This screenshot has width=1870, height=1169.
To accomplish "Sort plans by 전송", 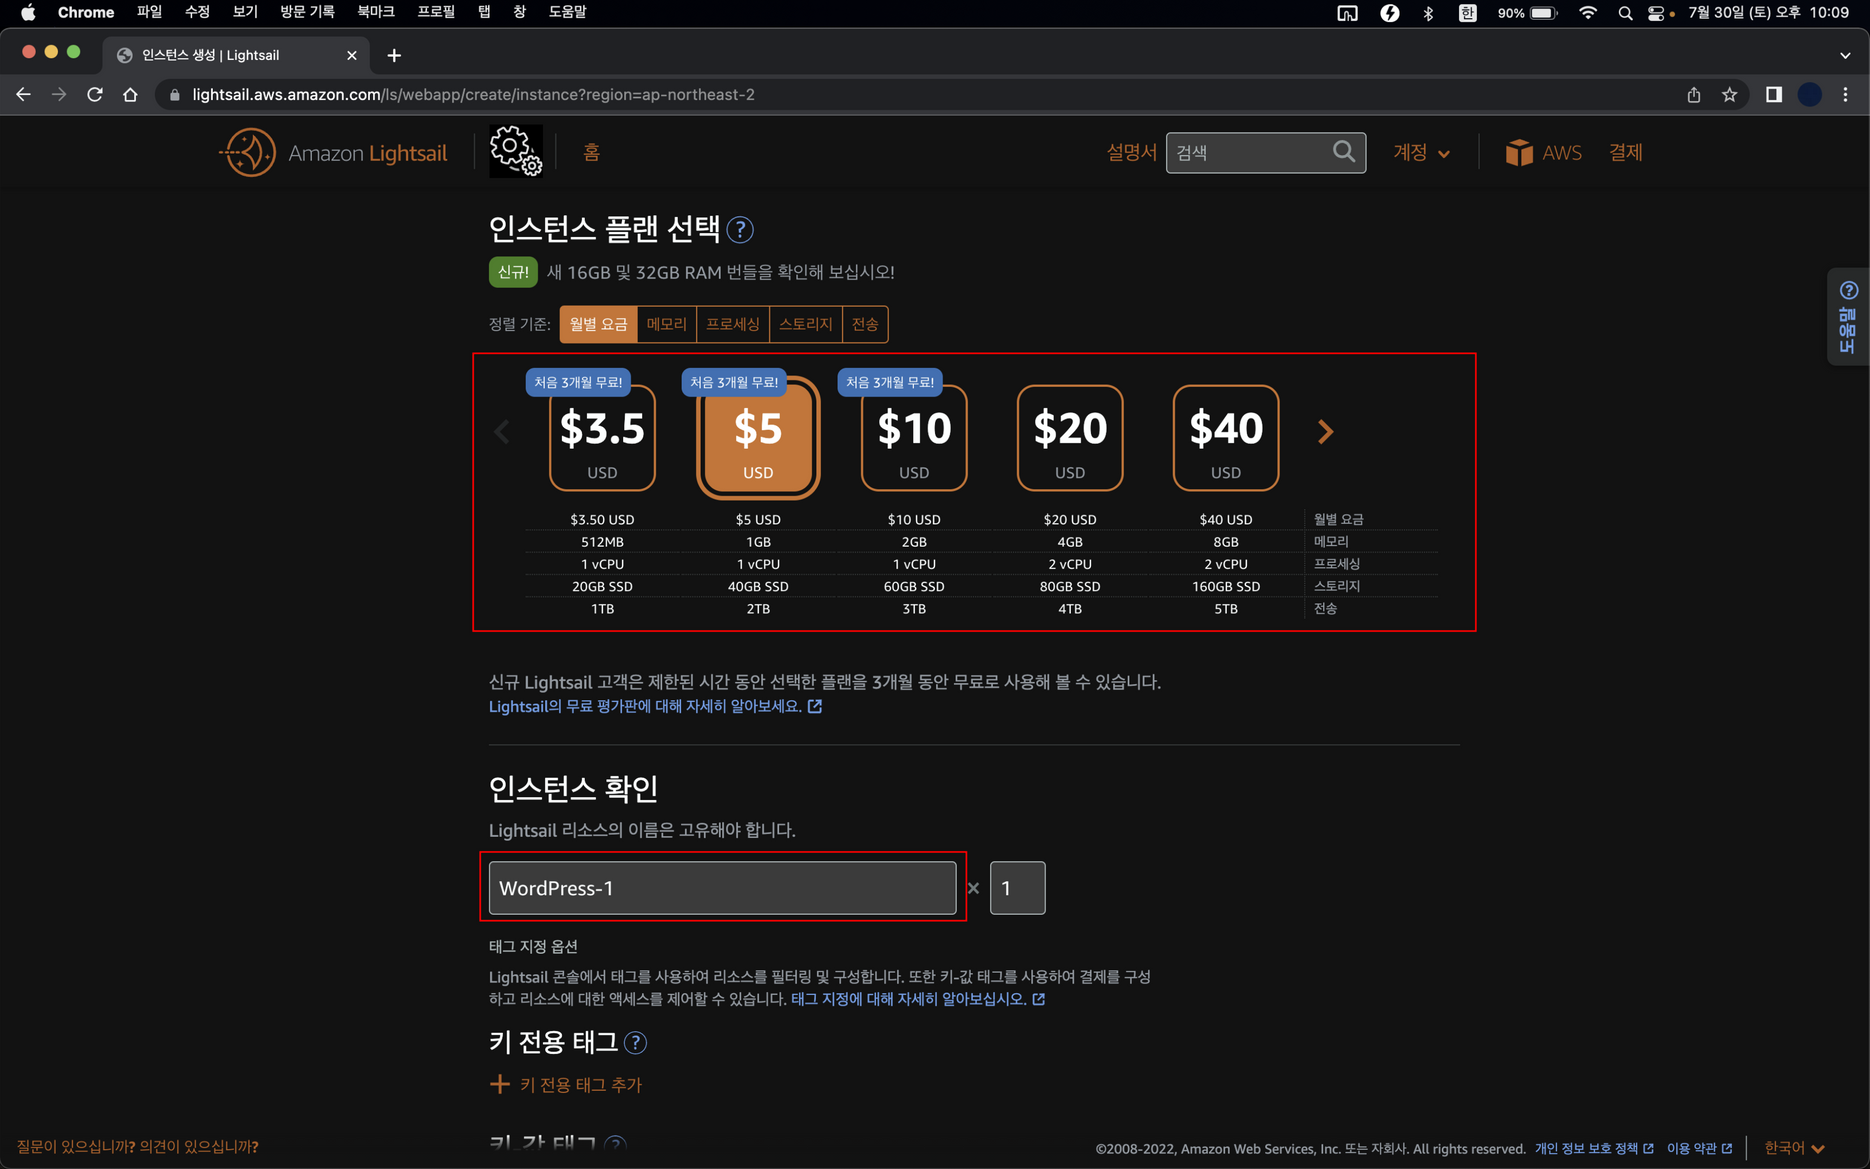I will point(865,324).
